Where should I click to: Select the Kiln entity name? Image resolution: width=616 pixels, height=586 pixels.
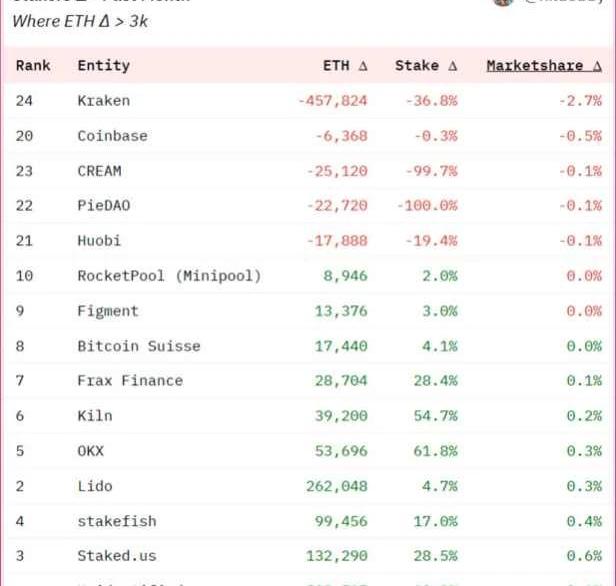tap(95, 416)
